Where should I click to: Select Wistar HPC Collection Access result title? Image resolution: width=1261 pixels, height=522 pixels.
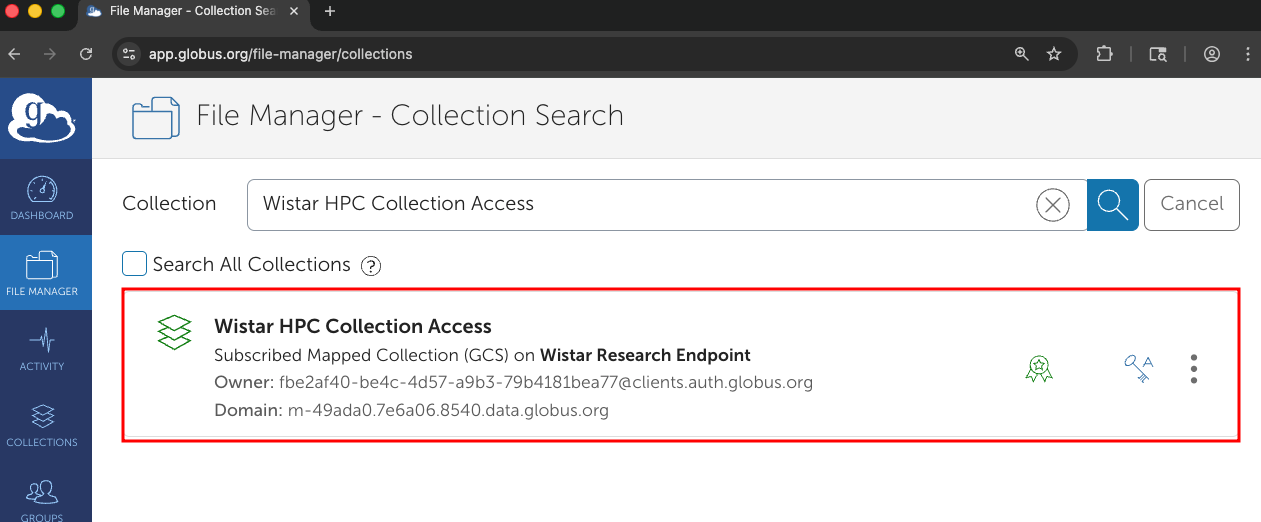[353, 326]
